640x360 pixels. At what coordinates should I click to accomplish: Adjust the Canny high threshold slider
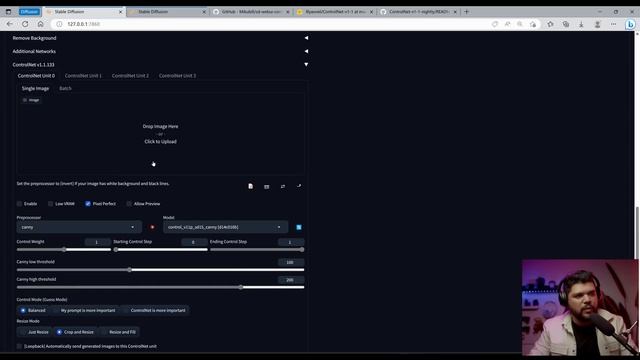160,287
